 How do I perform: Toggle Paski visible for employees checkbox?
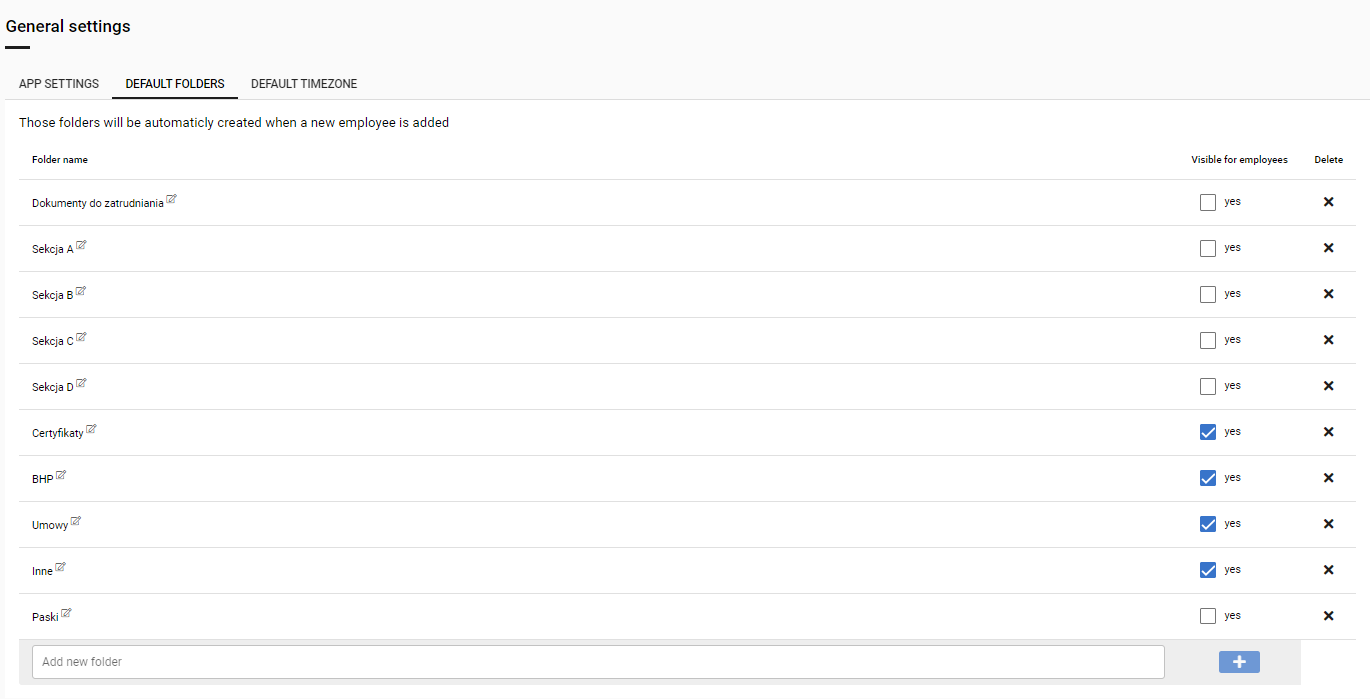point(1208,616)
